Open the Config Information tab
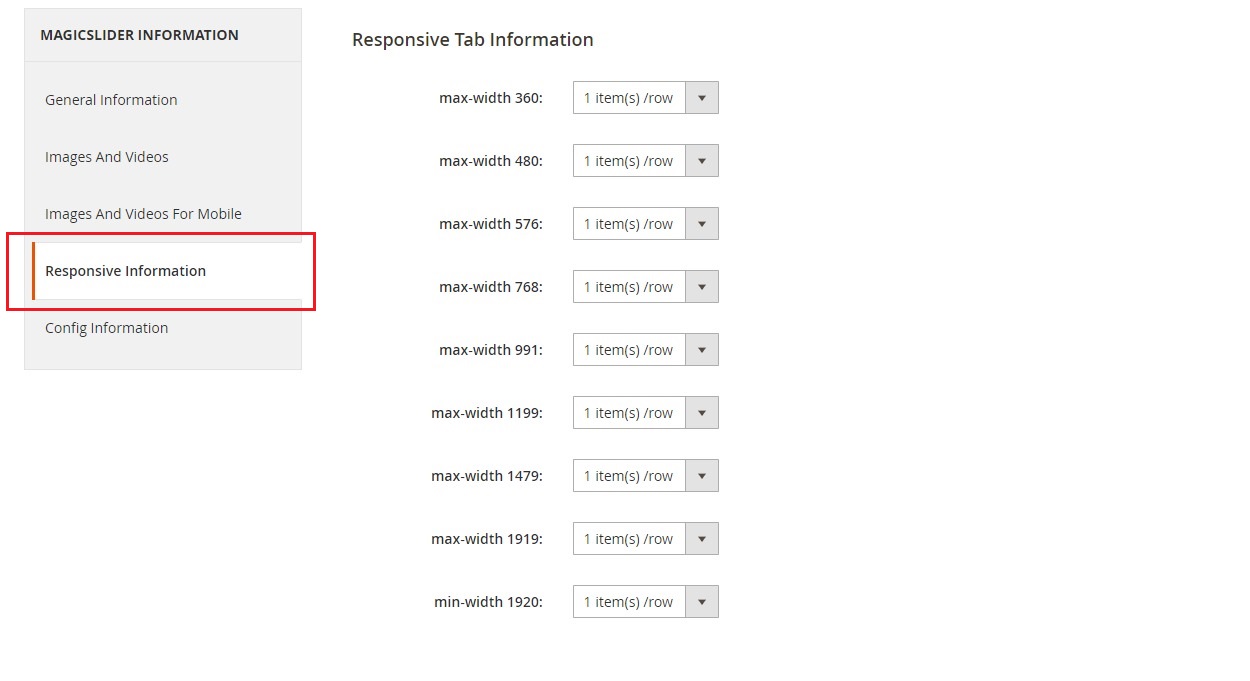The height and width of the screenshot is (681, 1250). tap(107, 328)
